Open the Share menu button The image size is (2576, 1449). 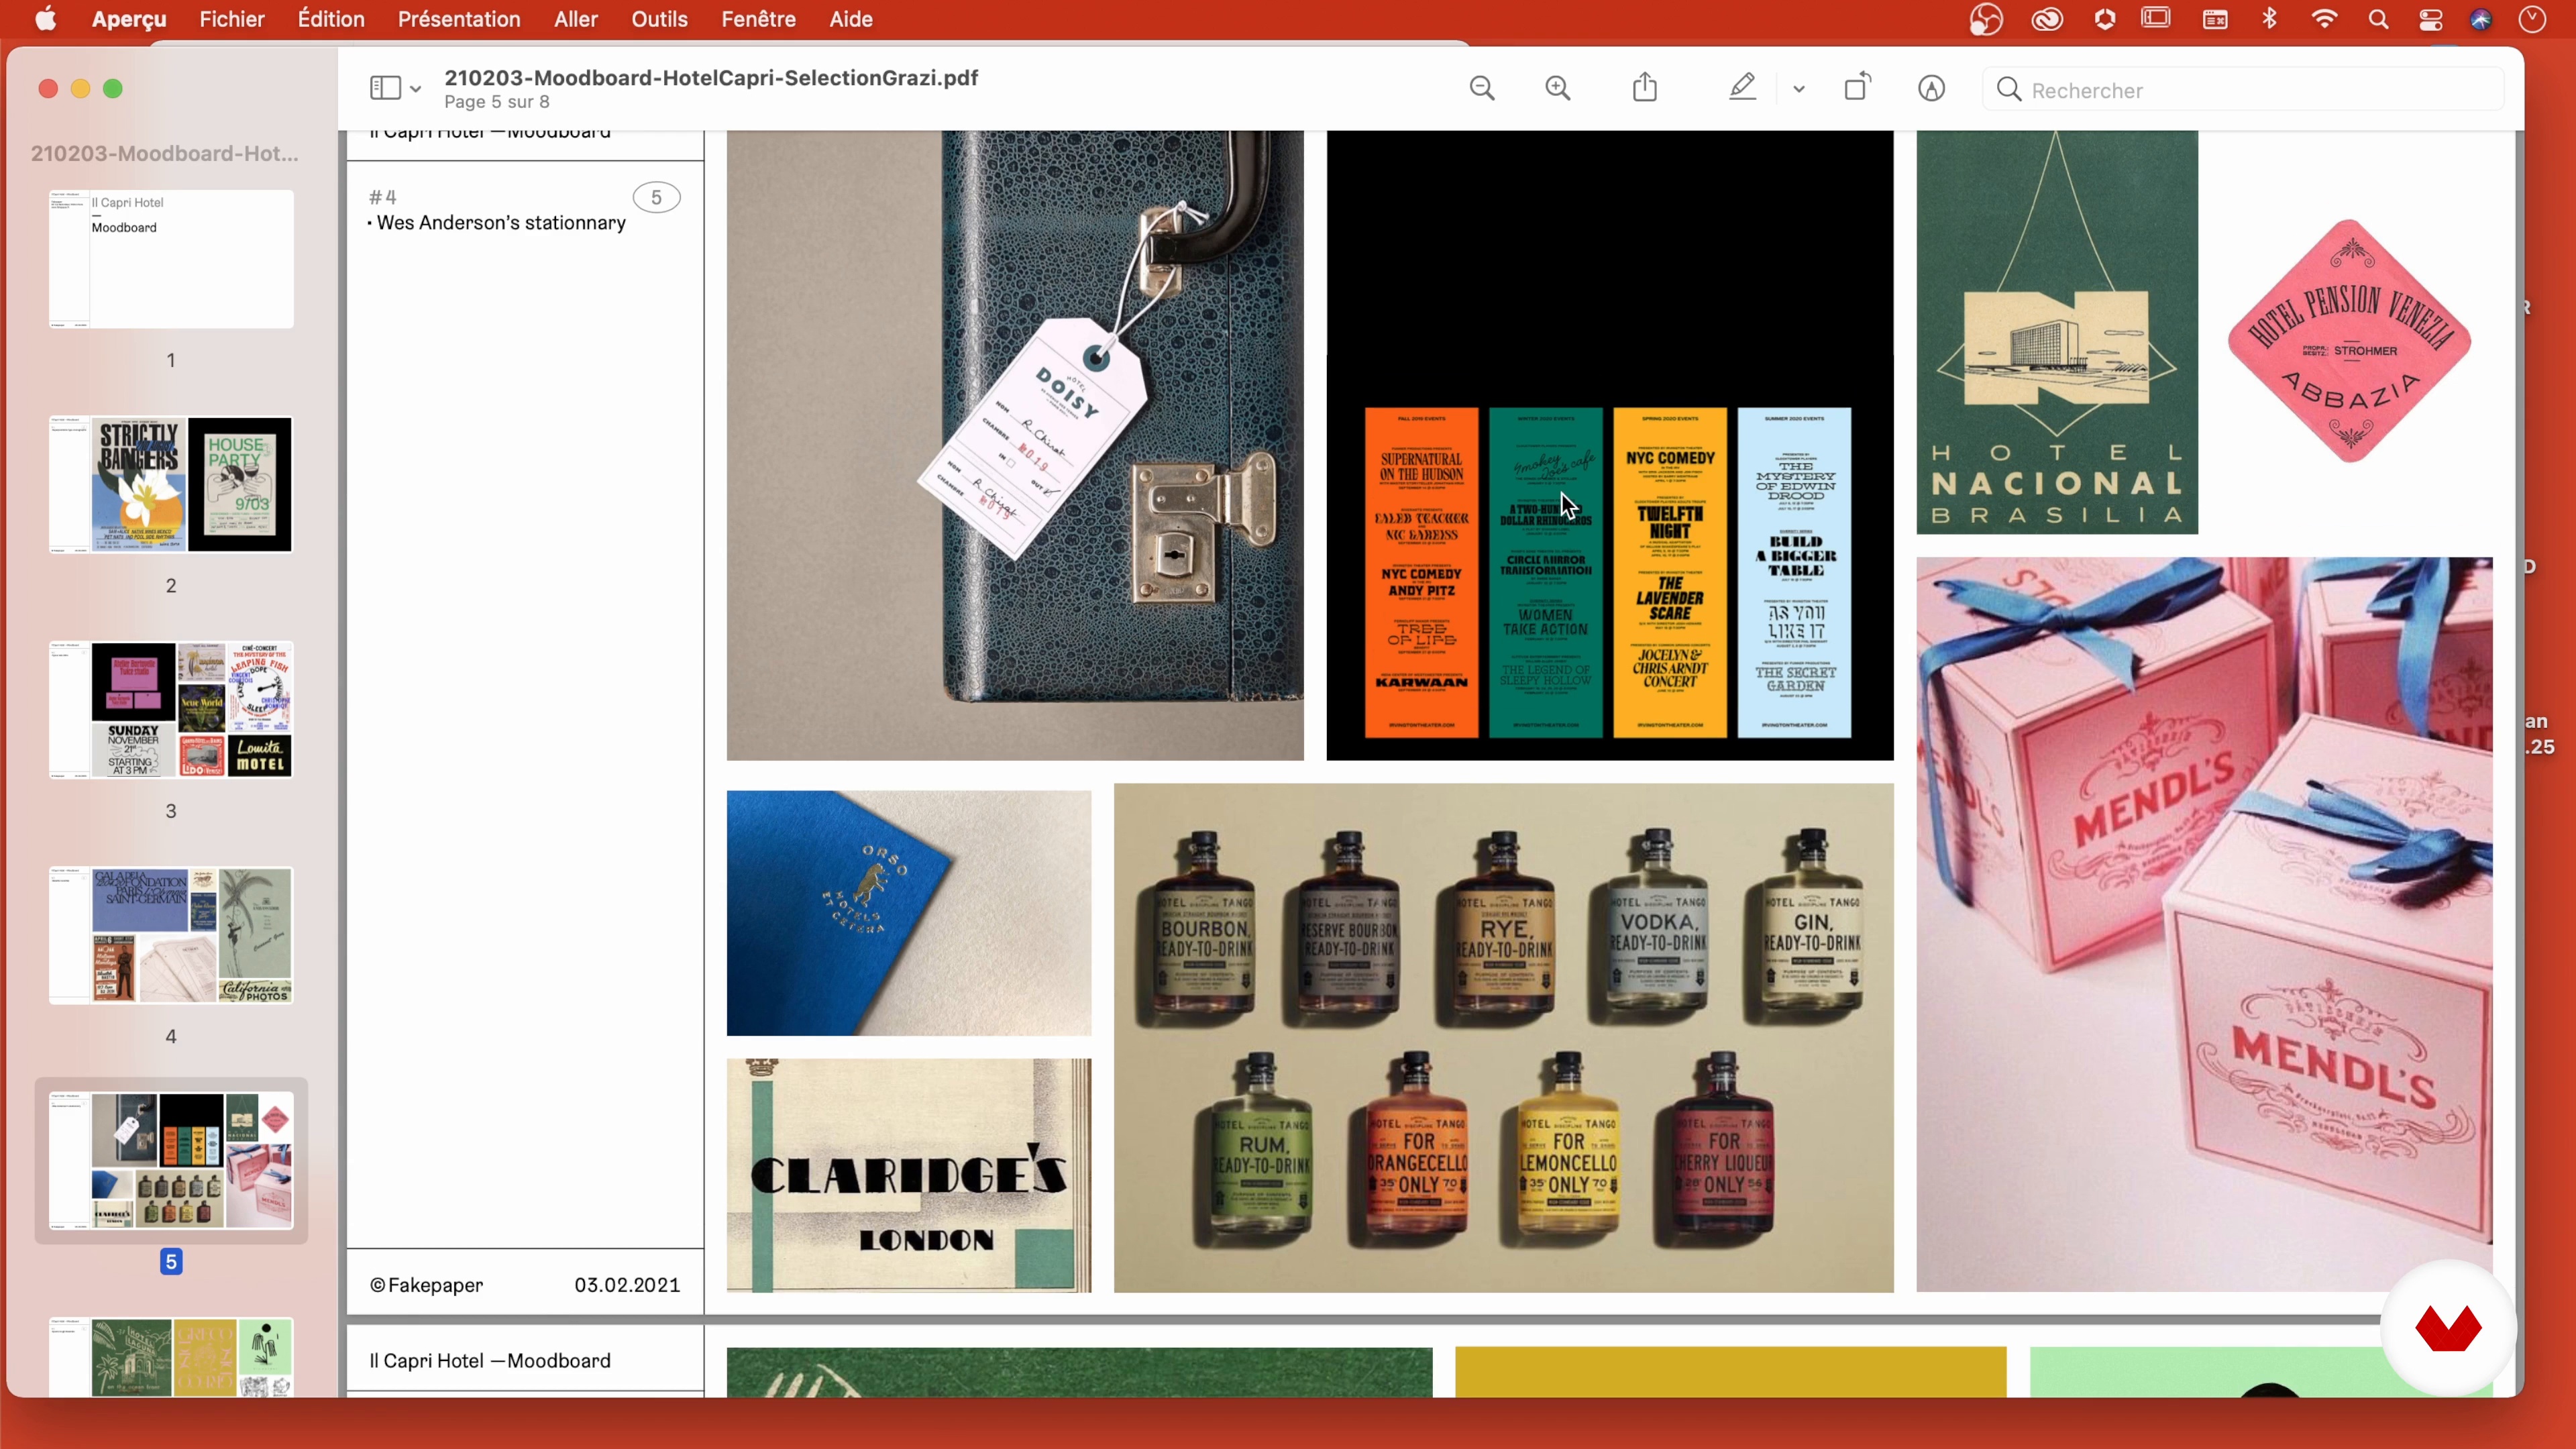1645,88
